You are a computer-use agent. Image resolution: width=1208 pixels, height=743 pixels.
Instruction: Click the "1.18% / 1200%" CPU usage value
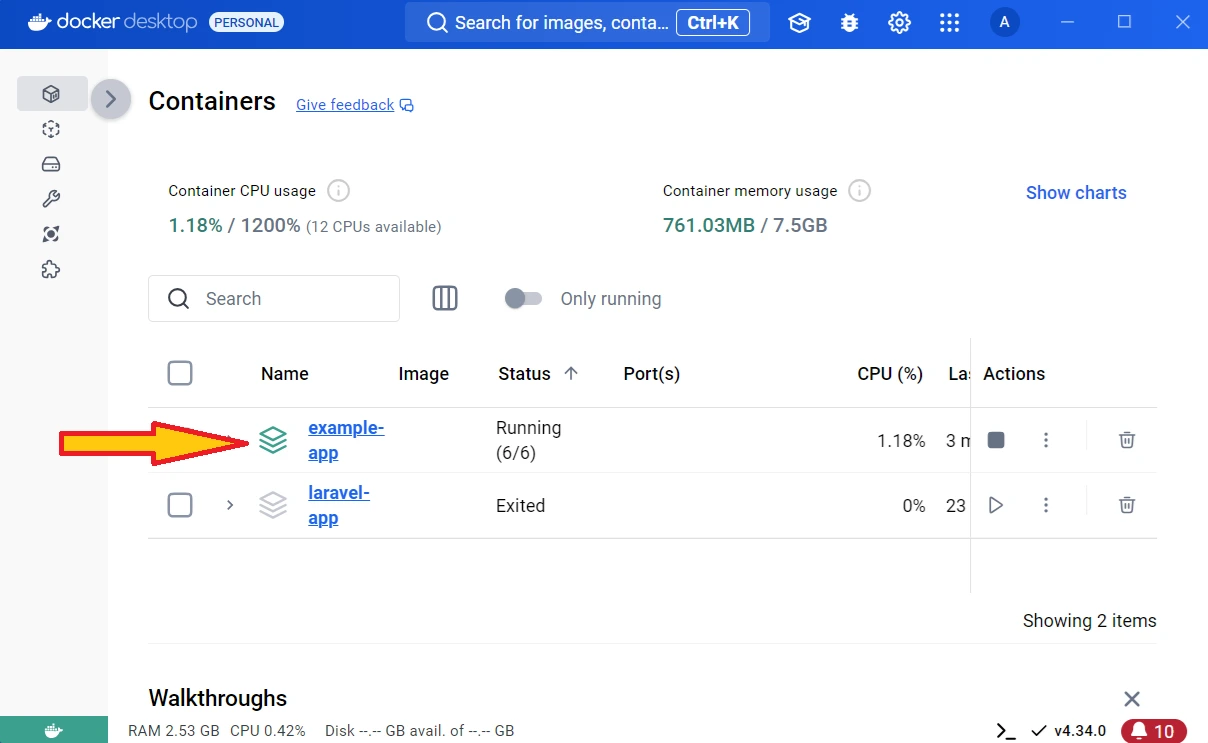point(234,226)
